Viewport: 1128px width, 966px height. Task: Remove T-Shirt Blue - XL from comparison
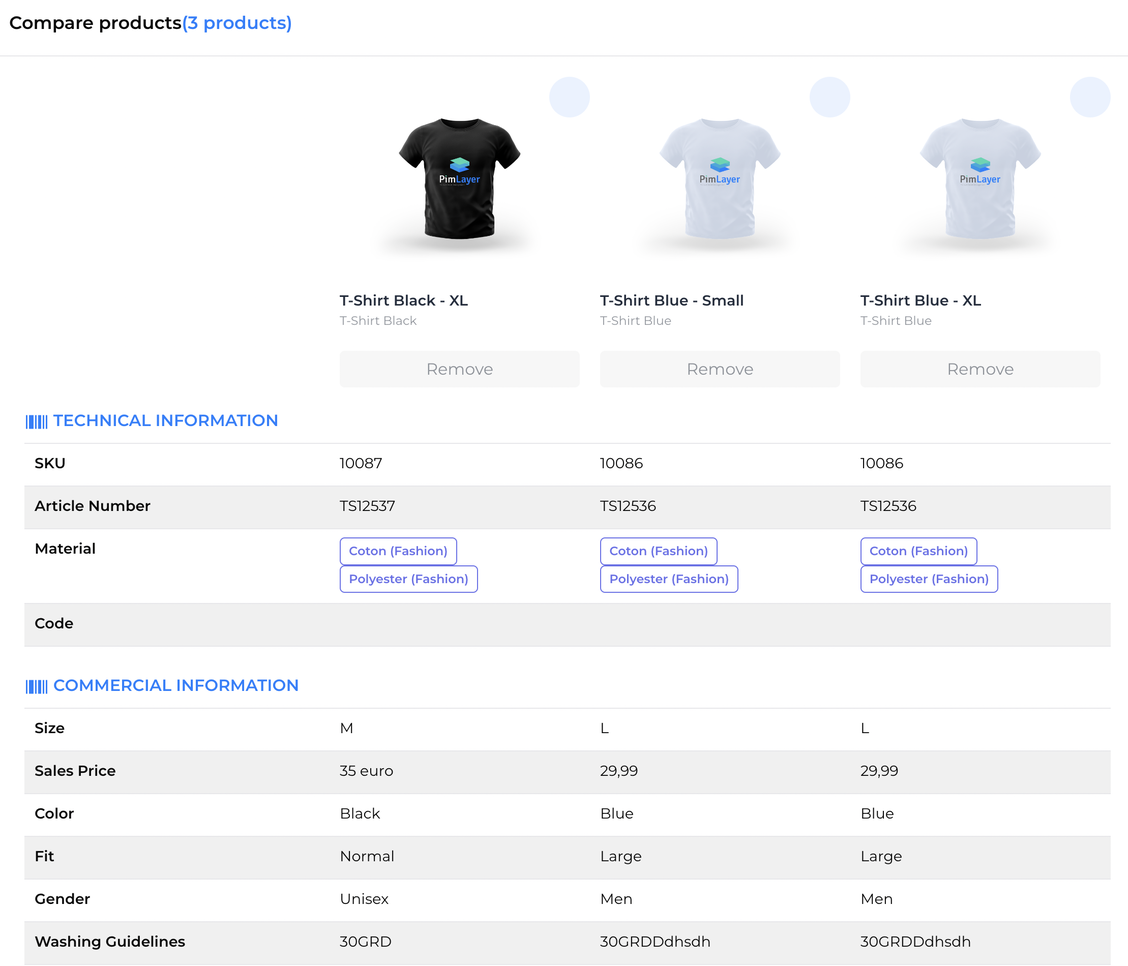(980, 369)
